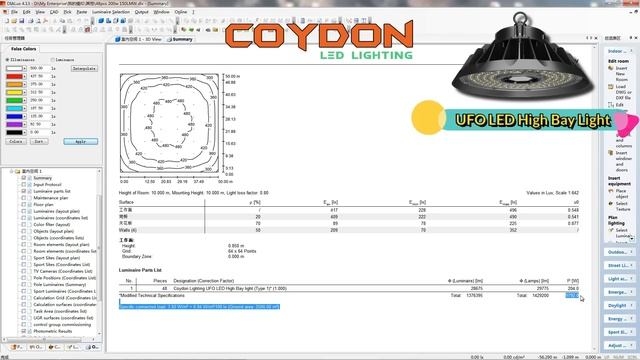Check the Floor plan checkbox
The height and width of the screenshot is (360, 640).
click(24, 204)
